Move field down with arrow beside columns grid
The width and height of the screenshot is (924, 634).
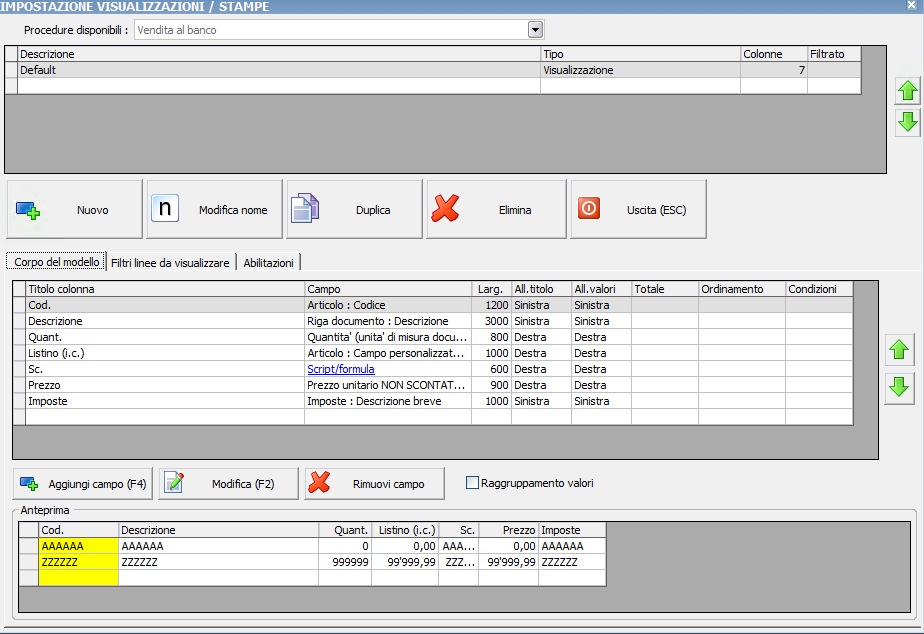[899, 387]
